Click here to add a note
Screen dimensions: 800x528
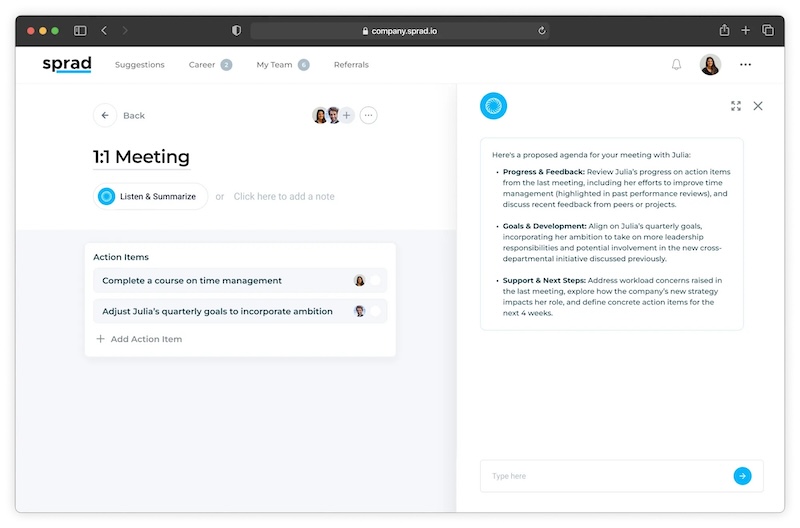click(x=284, y=196)
